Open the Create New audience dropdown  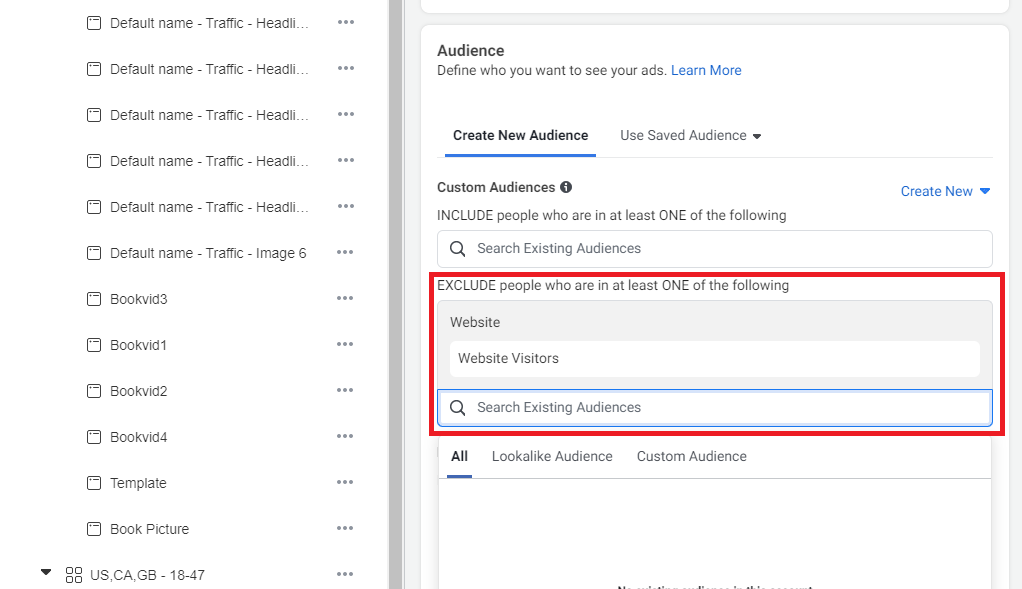(945, 191)
